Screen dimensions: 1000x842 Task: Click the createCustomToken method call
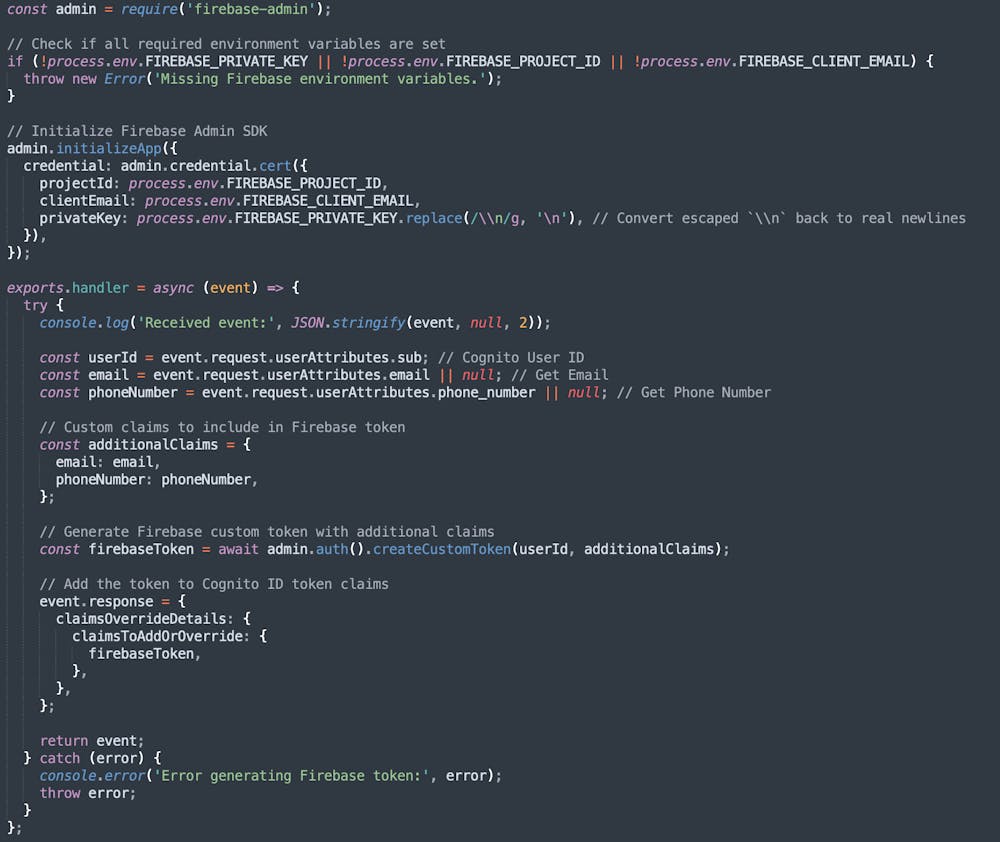[442, 549]
